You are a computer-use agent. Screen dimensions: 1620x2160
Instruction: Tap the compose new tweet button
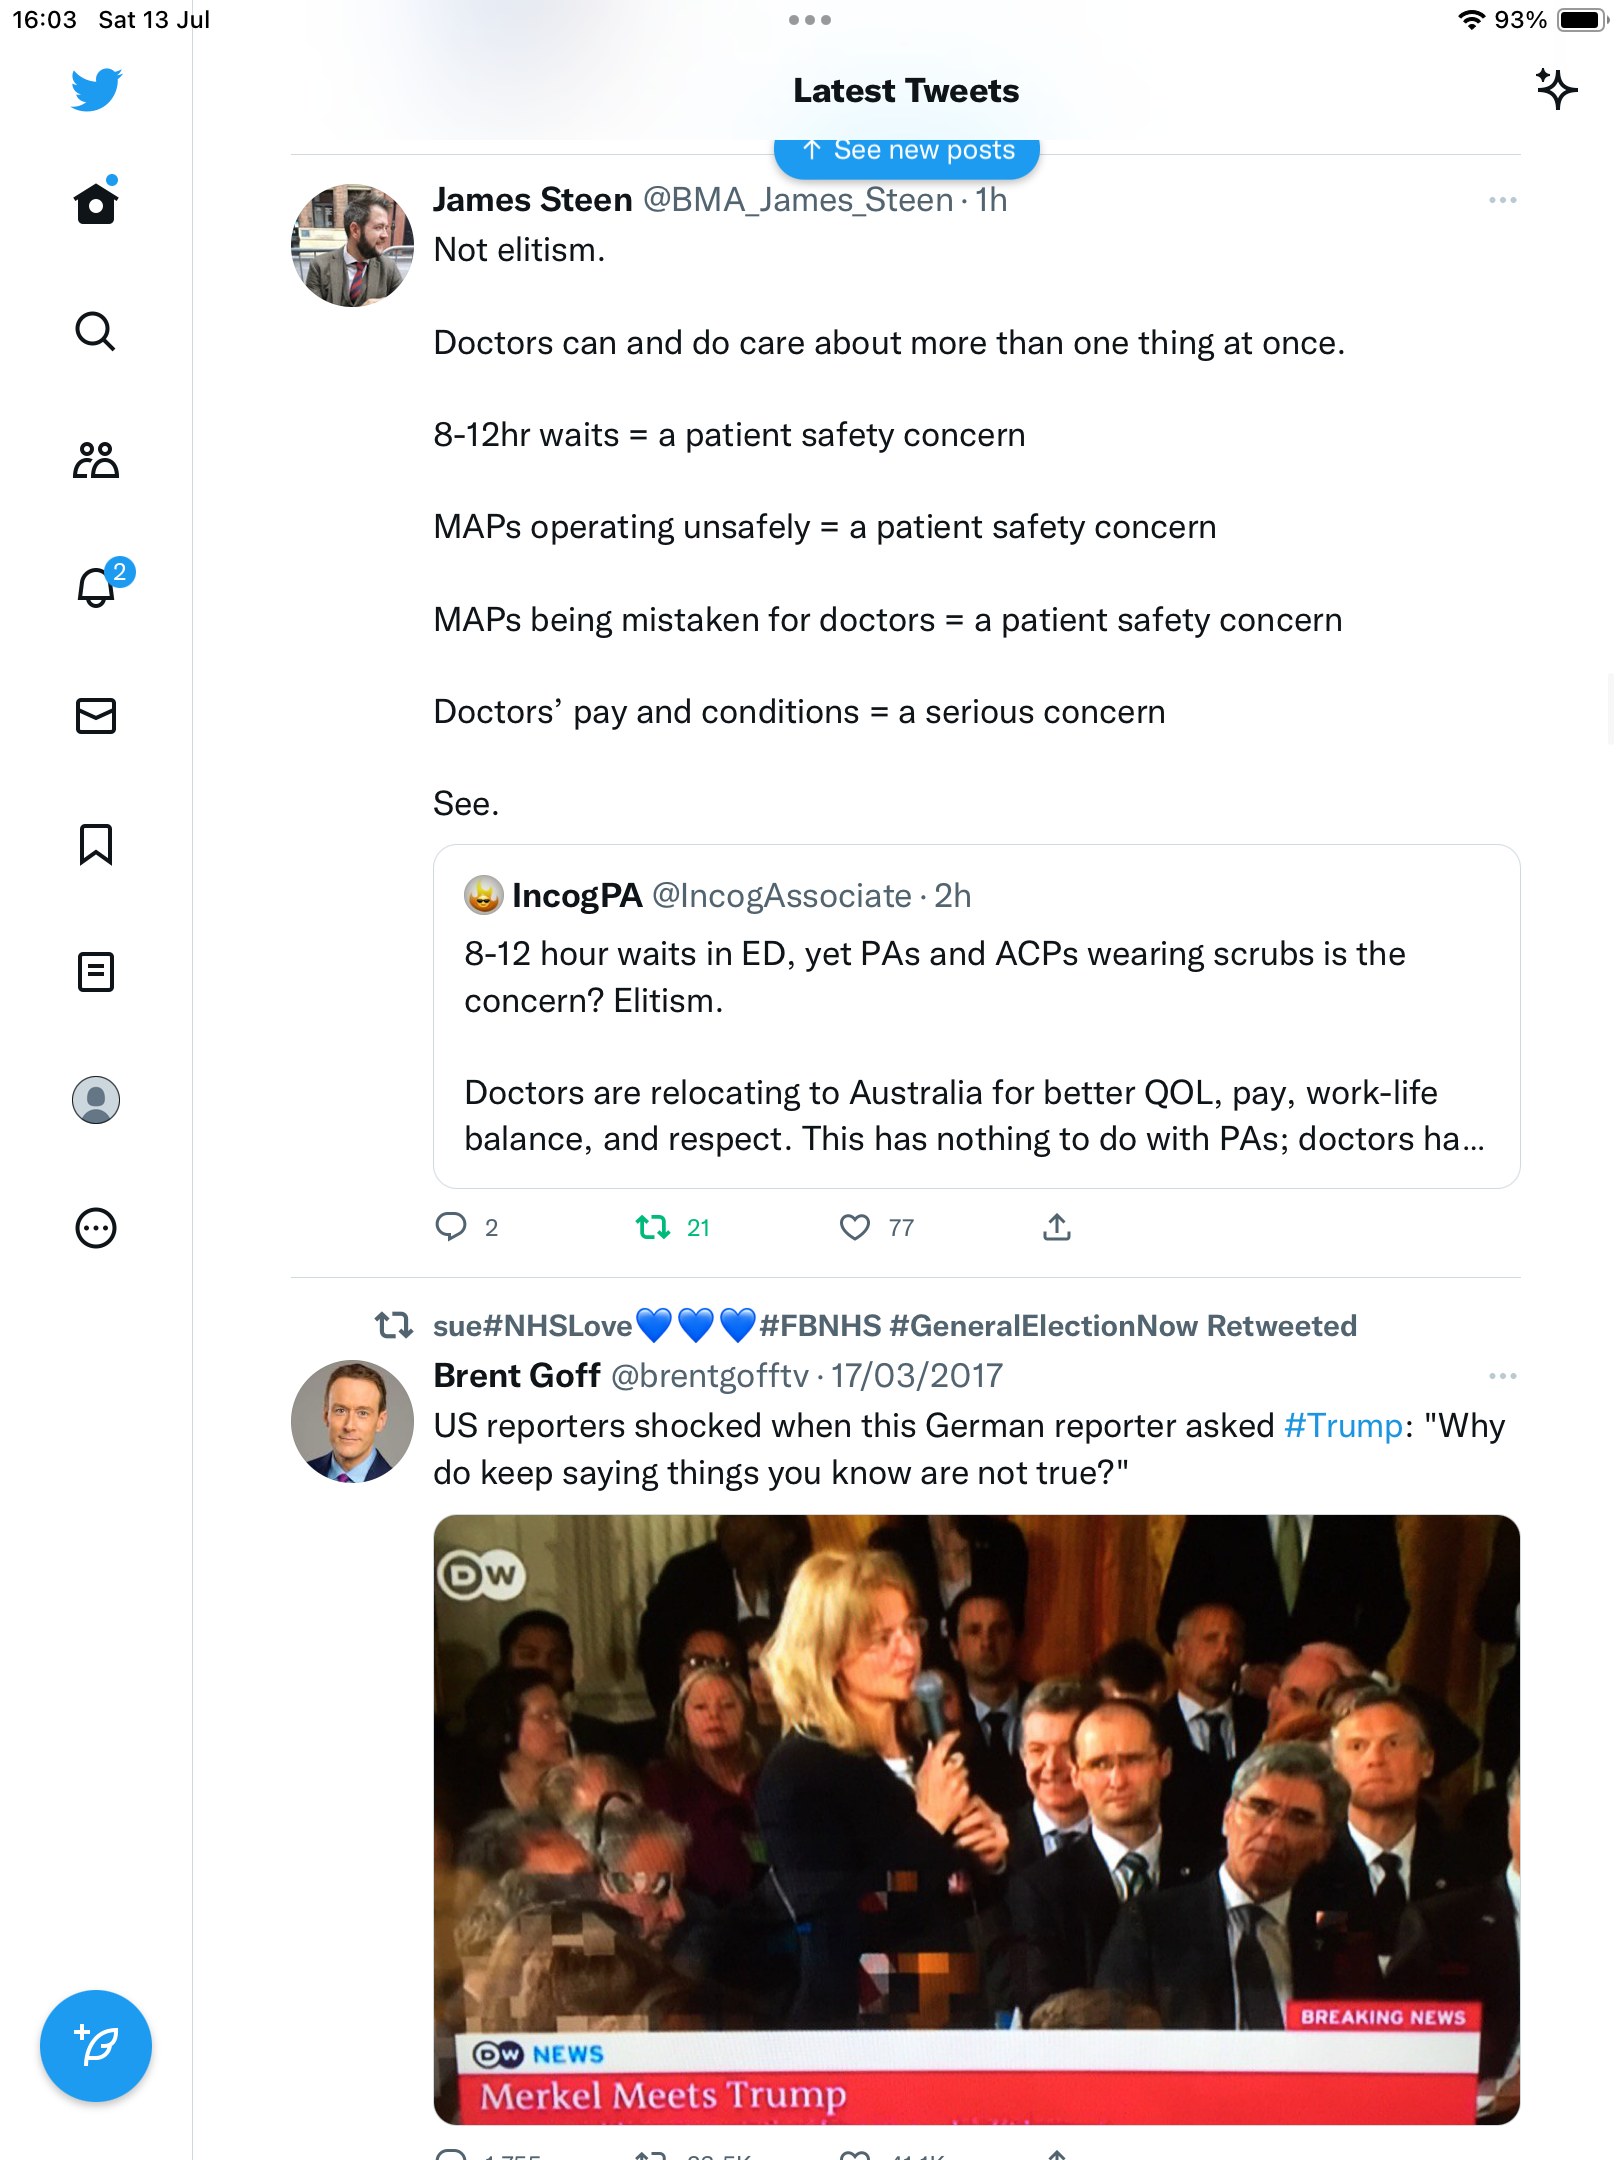(x=96, y=2046)
